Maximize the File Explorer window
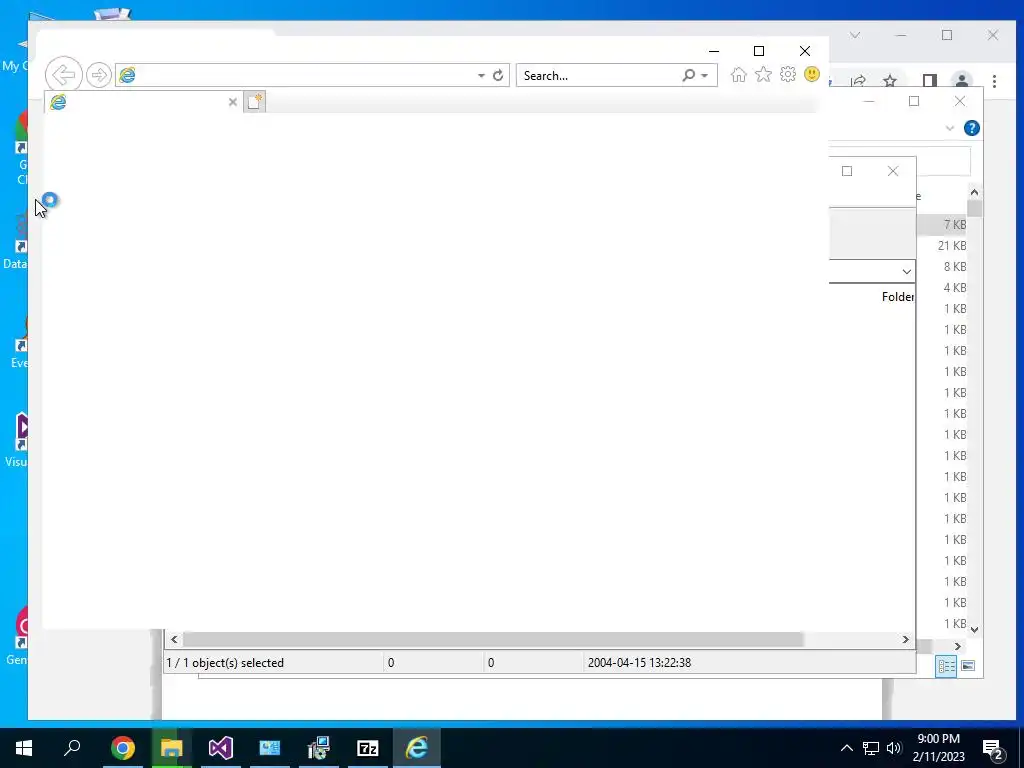The image size is (1024, 768). tap(914, 101)
